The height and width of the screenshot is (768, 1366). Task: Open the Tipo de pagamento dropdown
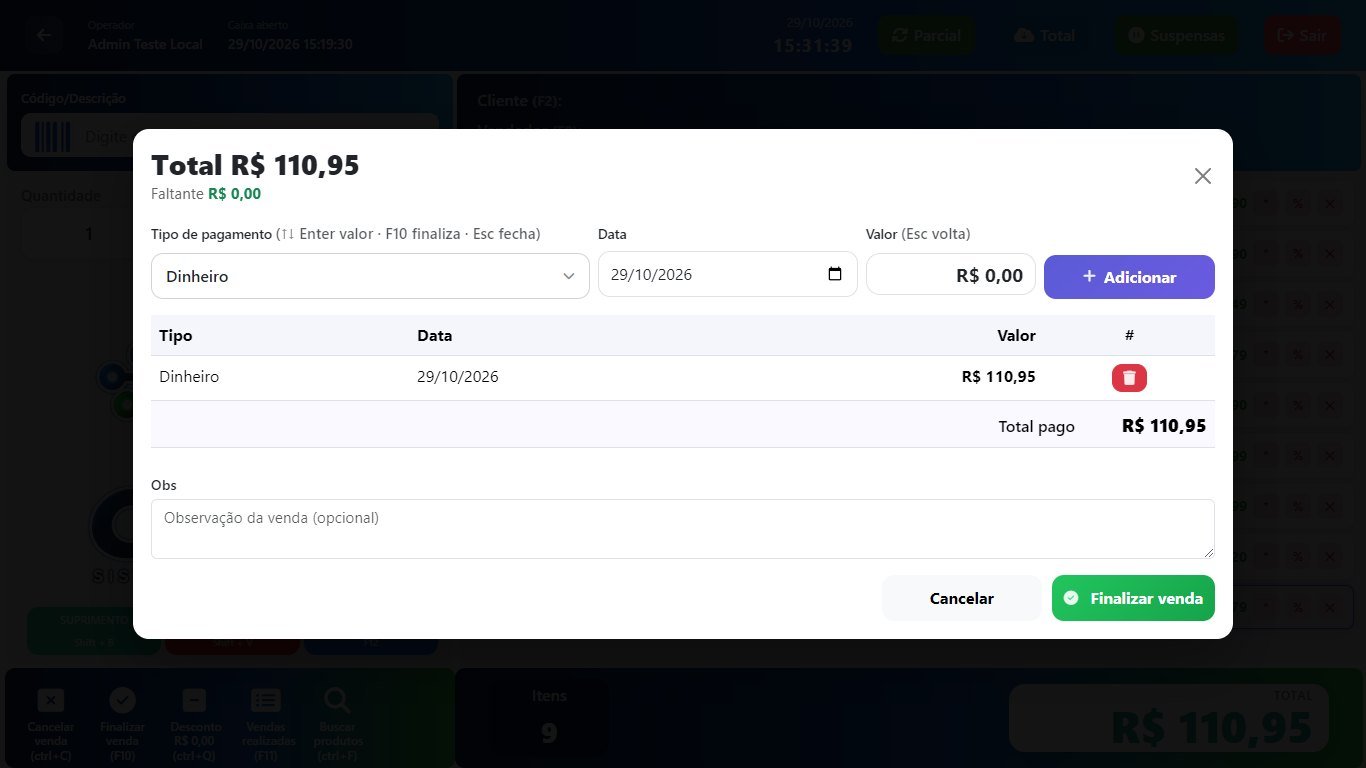pos(370,276)
